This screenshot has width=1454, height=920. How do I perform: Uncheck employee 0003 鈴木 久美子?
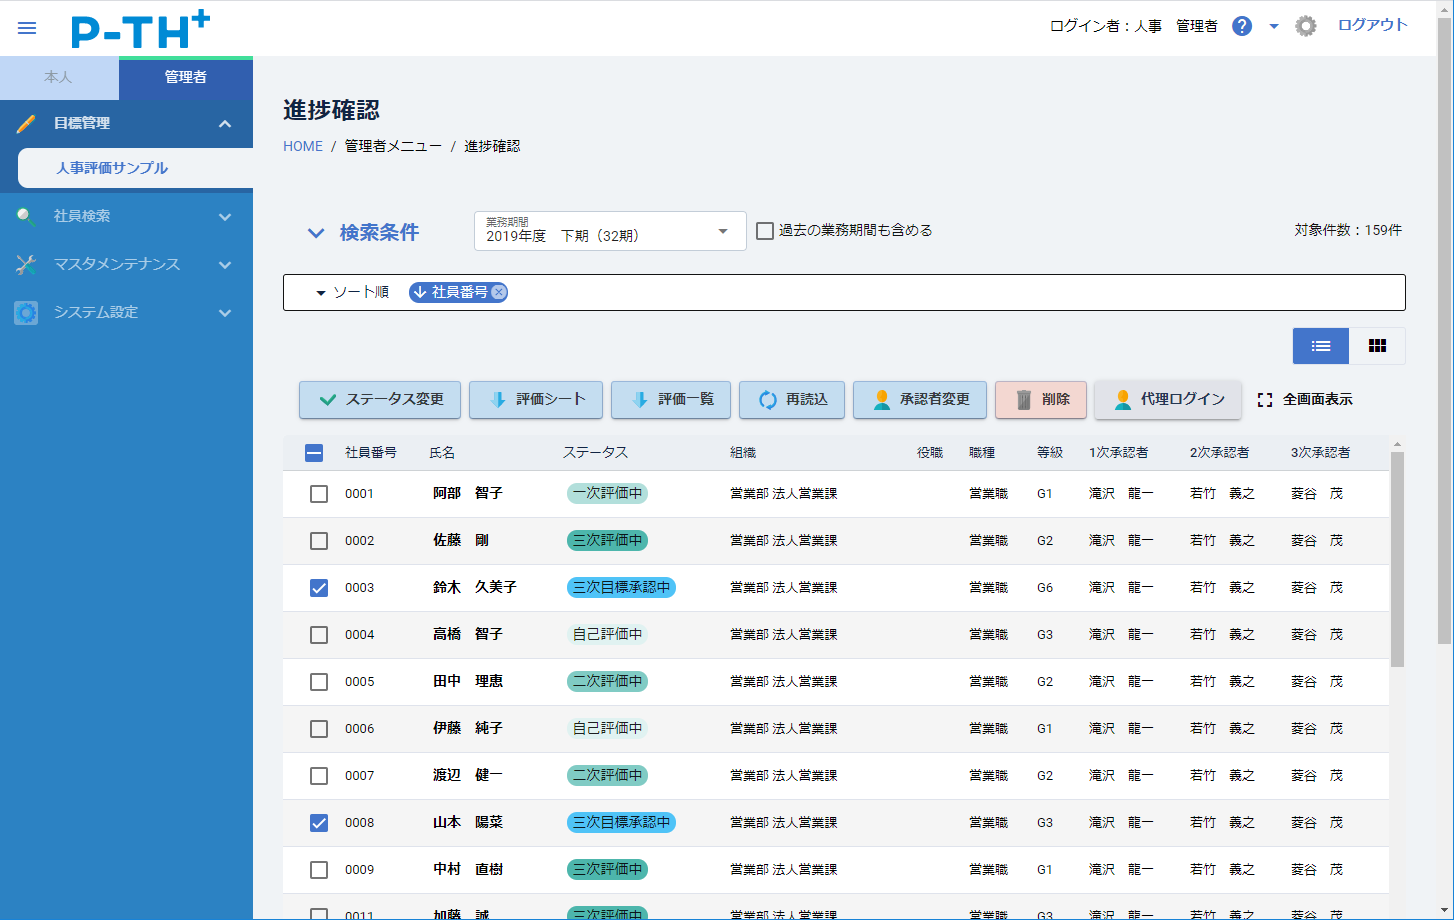[x=318, y=588]
